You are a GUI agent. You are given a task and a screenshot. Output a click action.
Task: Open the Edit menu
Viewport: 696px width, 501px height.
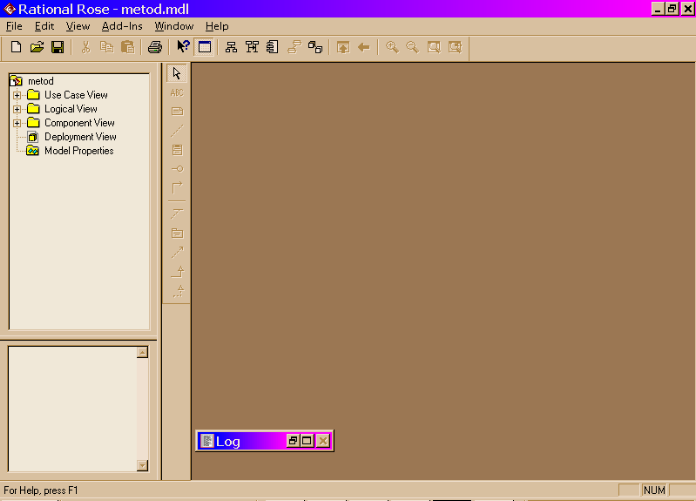[x=44, y=26]
